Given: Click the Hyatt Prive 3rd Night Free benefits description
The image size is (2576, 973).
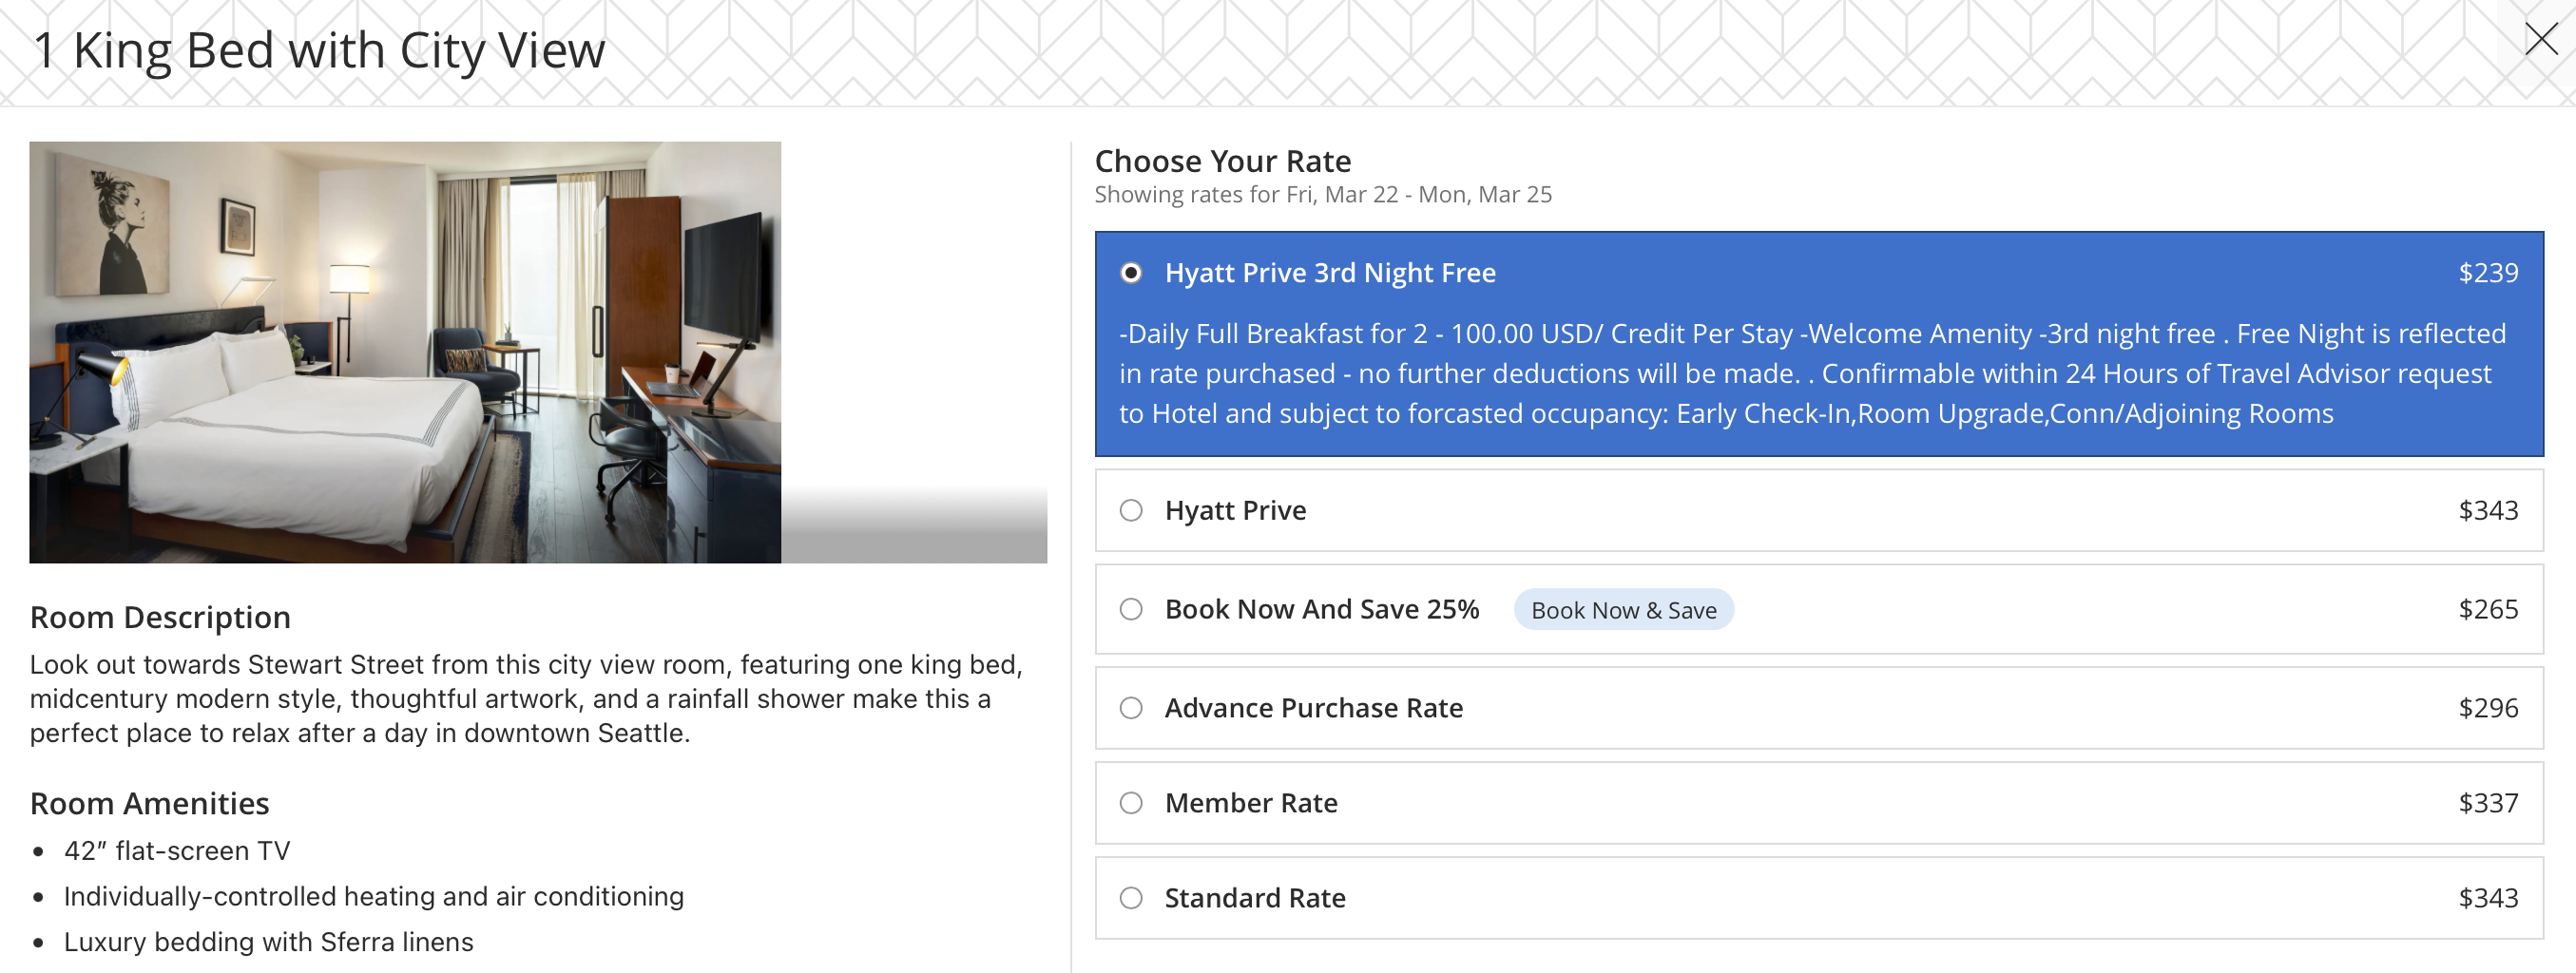Looking at the screenshot, I should [x=1810, y=373].
